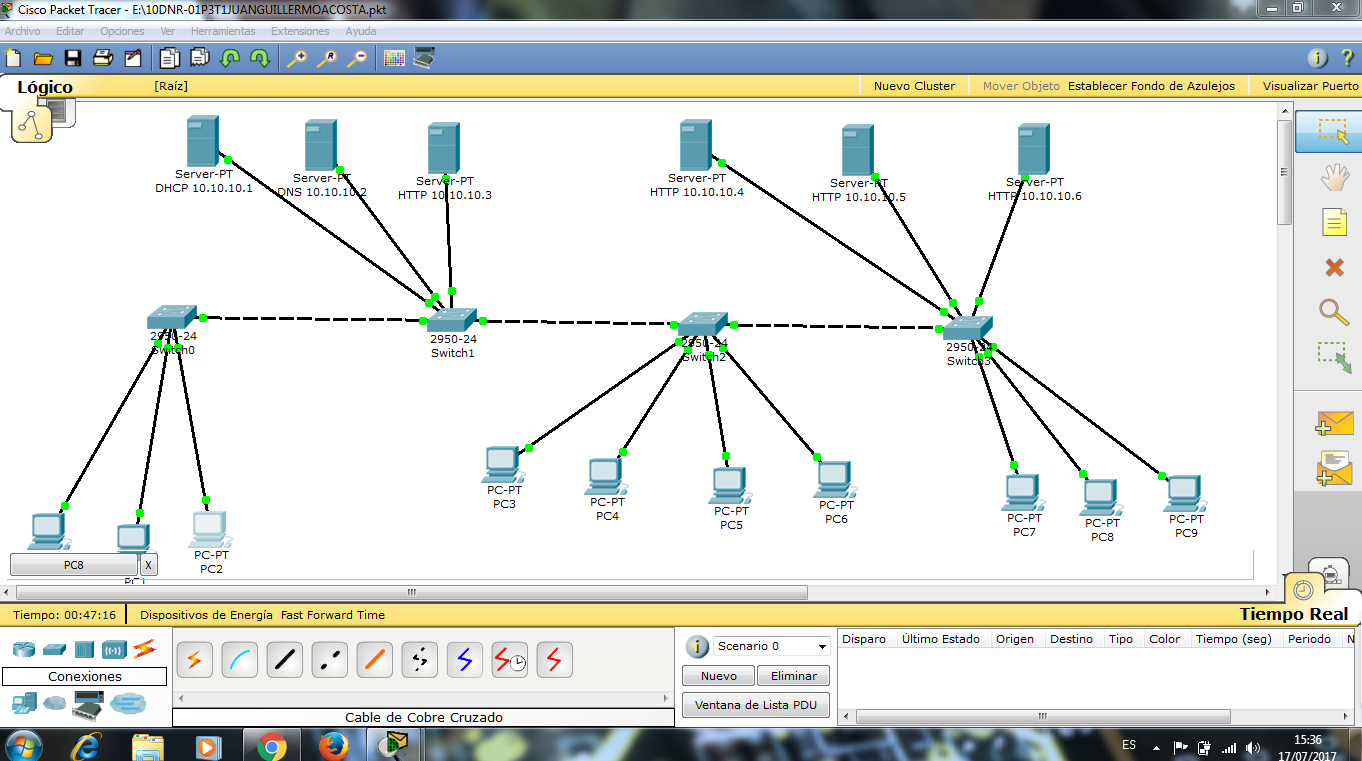Switch to the Lógico tab
1362x761 pixels.
click(x=43, y=87)
